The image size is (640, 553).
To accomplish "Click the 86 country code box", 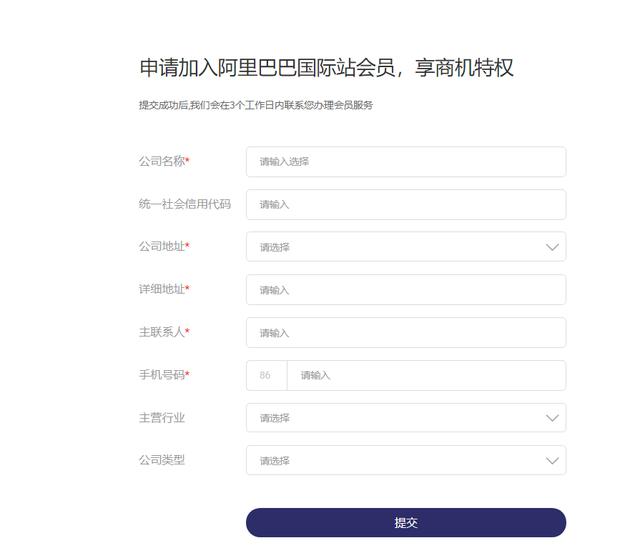I will [267, 375].
